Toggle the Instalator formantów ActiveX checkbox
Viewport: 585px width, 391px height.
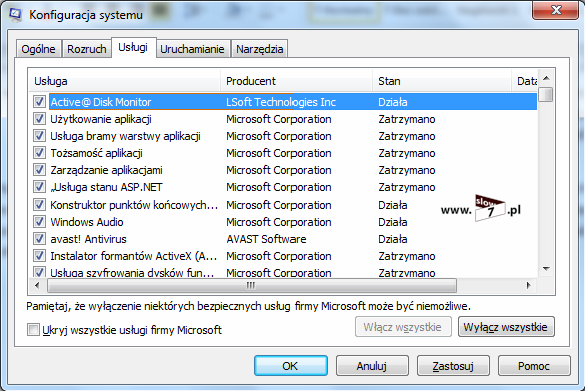pos(39,256)
